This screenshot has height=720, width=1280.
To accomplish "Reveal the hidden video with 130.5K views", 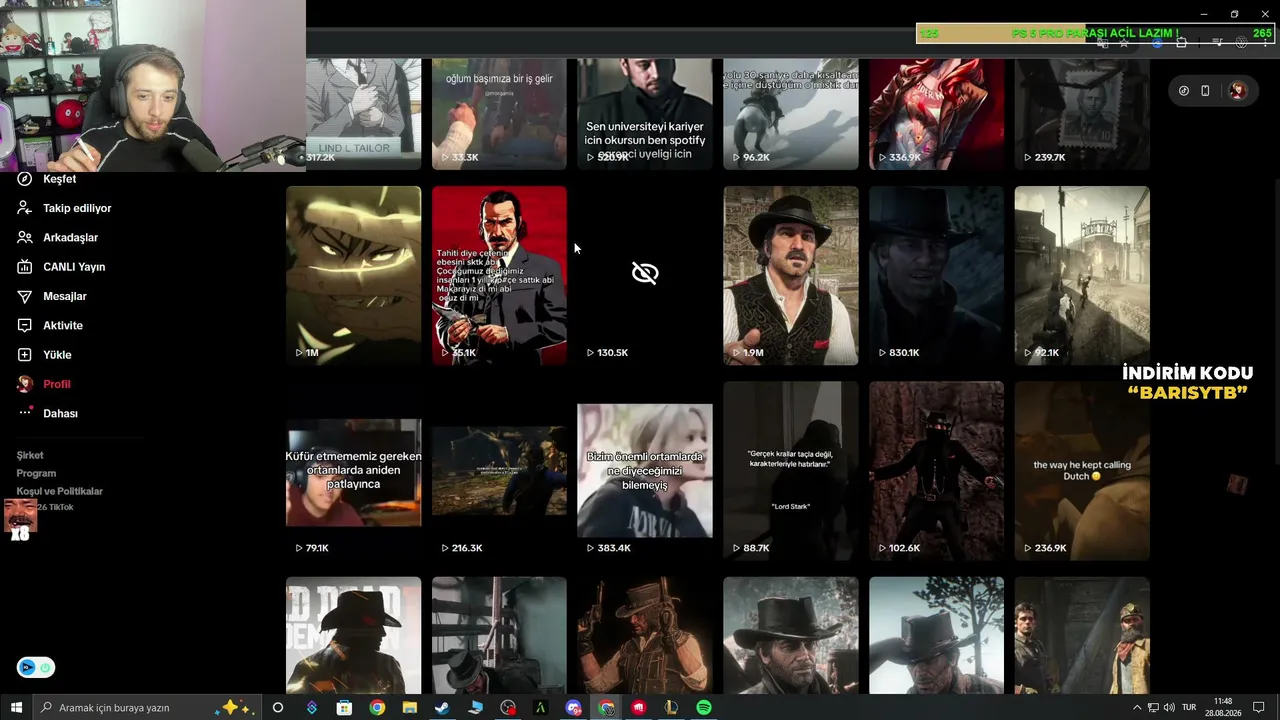I will (645, 273).
